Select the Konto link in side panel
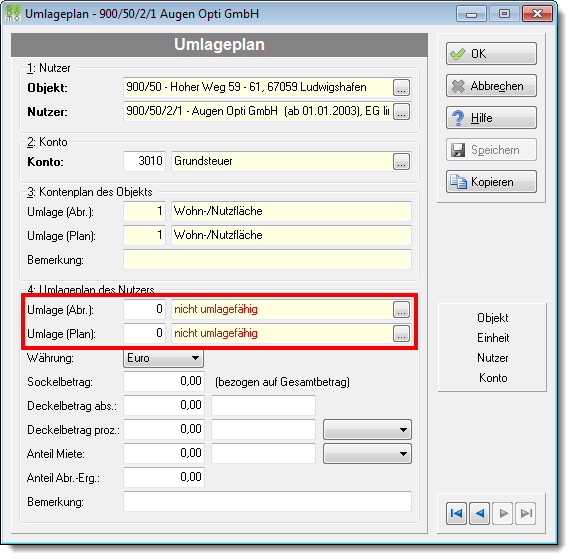 (493, 378)
